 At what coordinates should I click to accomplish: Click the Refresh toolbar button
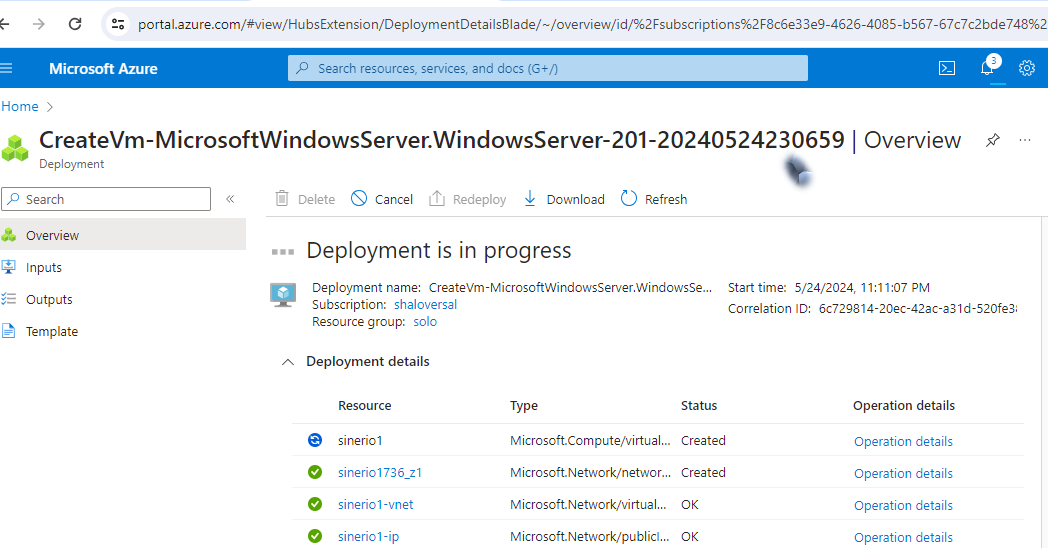[654, 199]
